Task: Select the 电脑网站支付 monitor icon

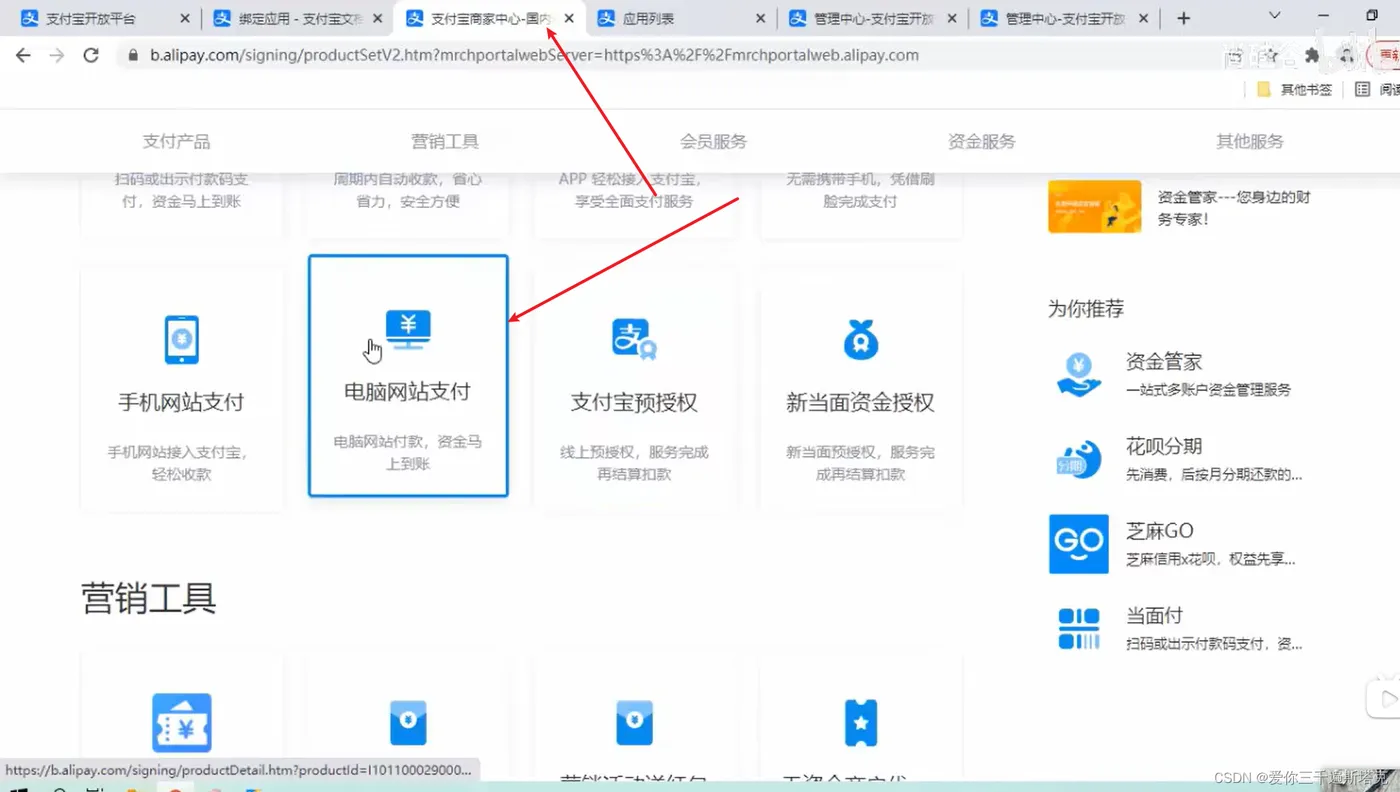Action: click(408, 329)
